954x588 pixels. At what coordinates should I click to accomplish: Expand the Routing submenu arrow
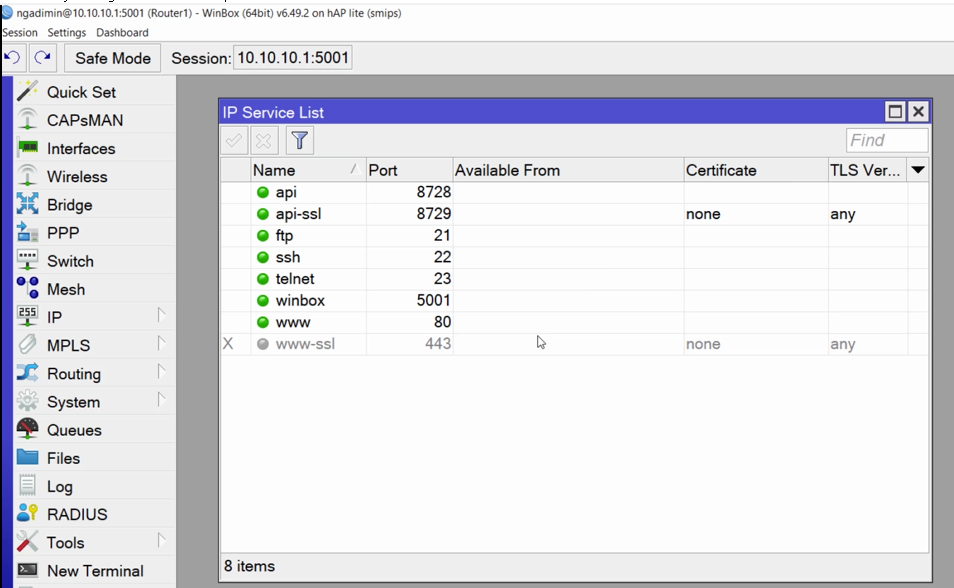coord(161,371)
